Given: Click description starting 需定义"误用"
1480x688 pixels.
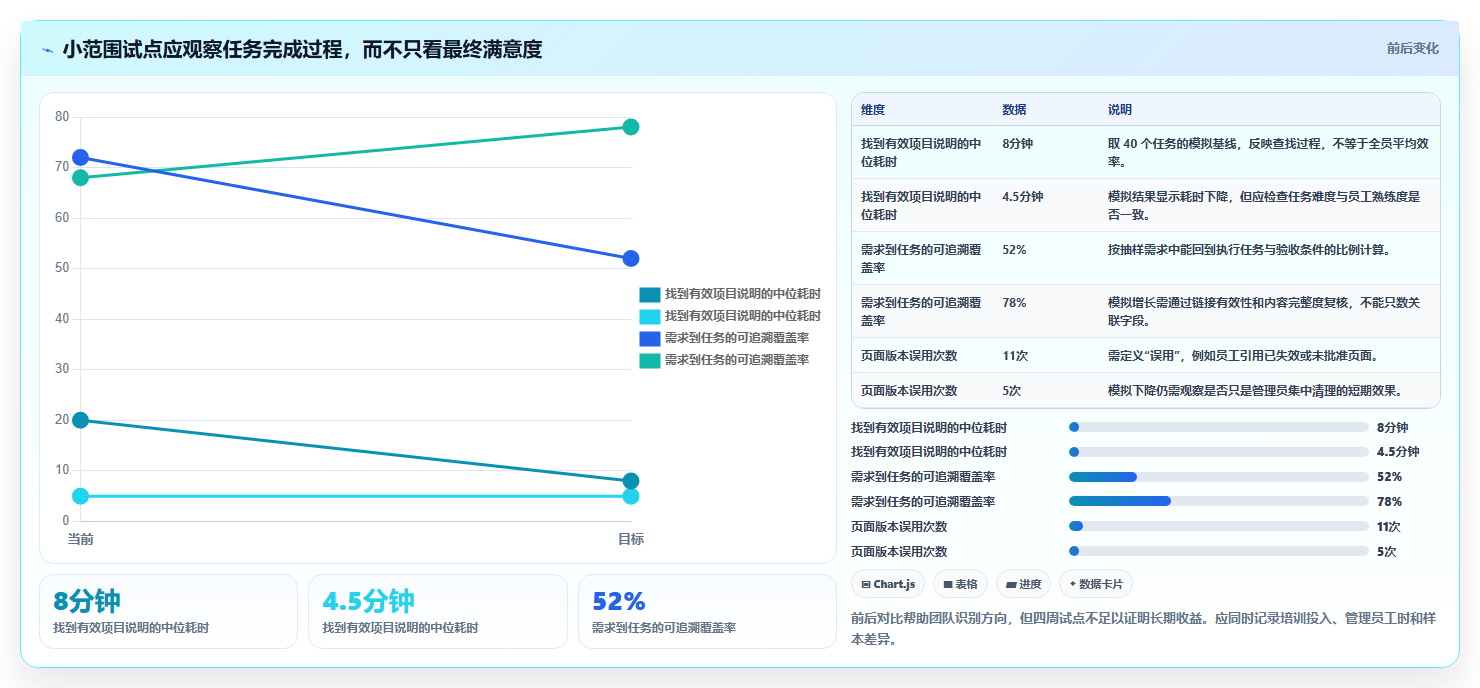Looking at the screenshot, I should point(1243,355).
